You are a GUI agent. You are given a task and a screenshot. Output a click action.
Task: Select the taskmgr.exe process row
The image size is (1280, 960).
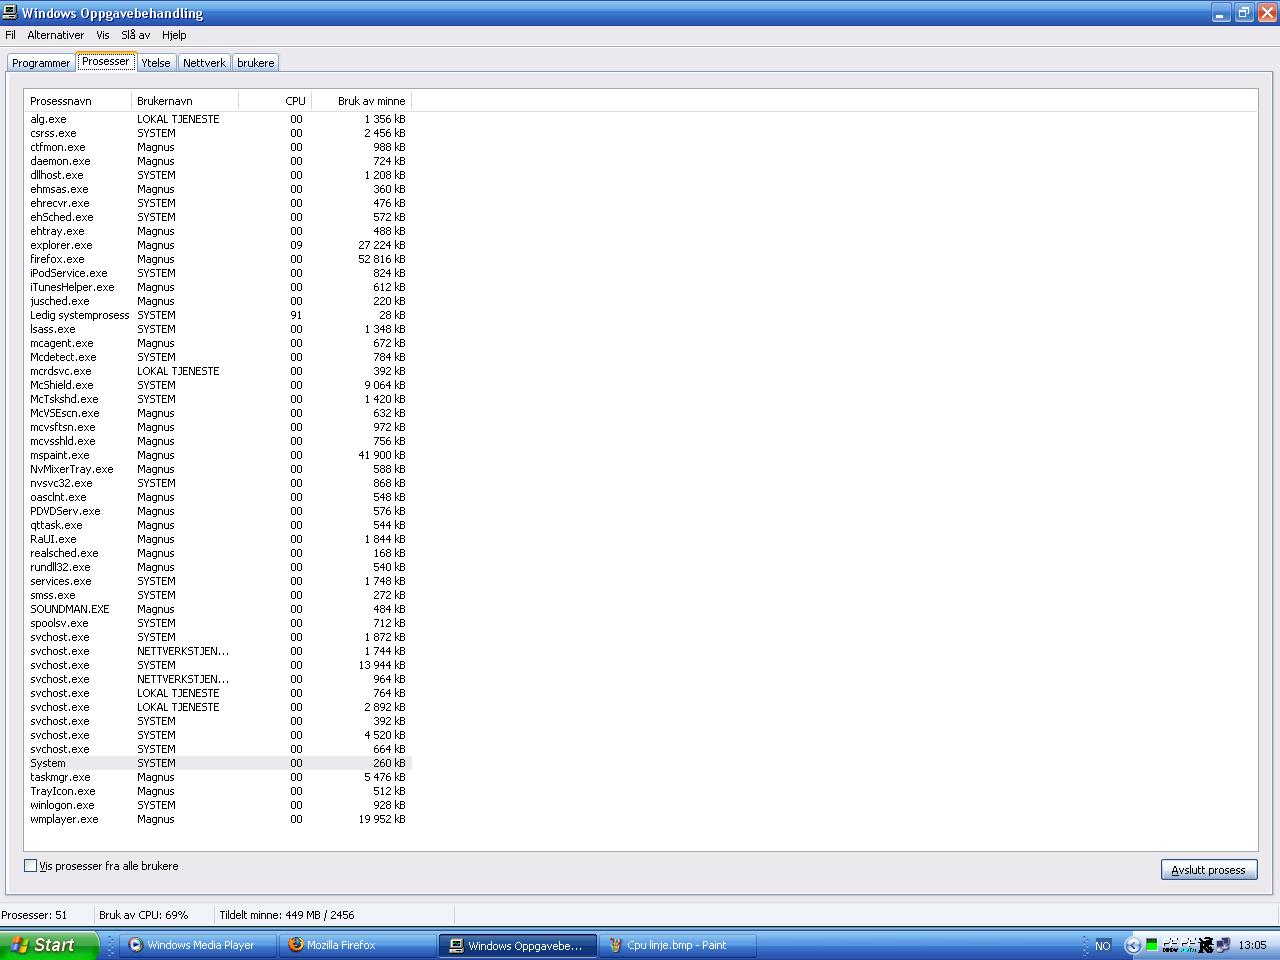pyautogui.click(x=218, y=777)
